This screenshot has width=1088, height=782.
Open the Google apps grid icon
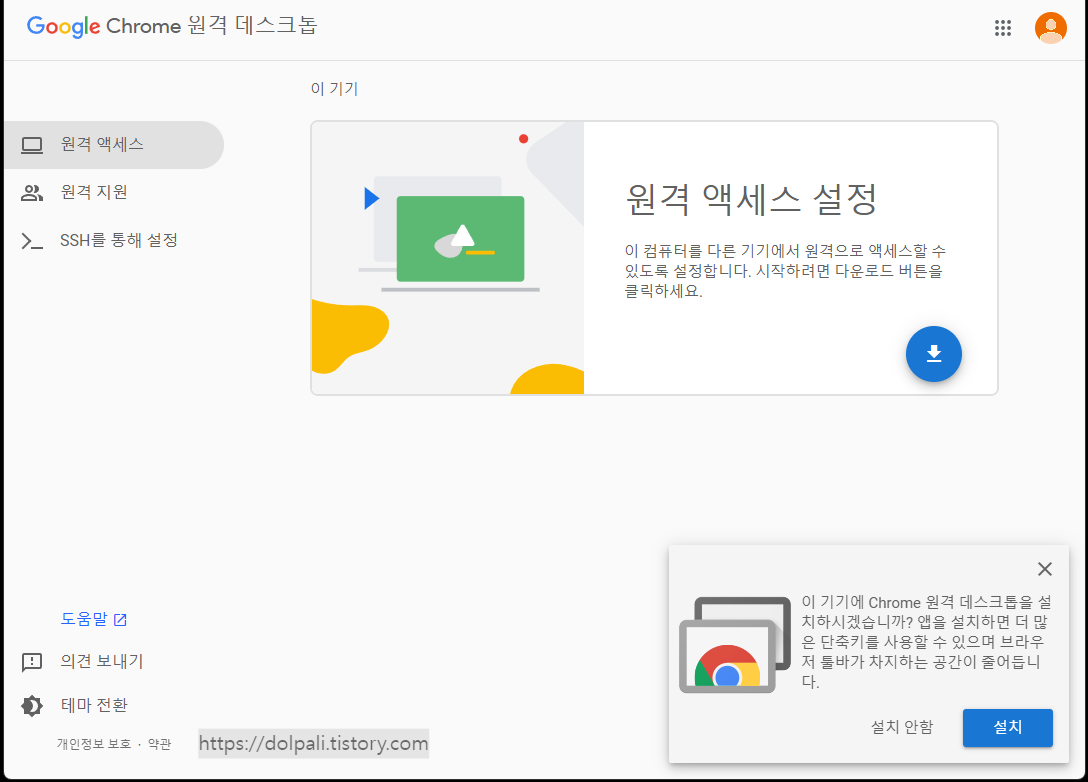(1003, 28)
